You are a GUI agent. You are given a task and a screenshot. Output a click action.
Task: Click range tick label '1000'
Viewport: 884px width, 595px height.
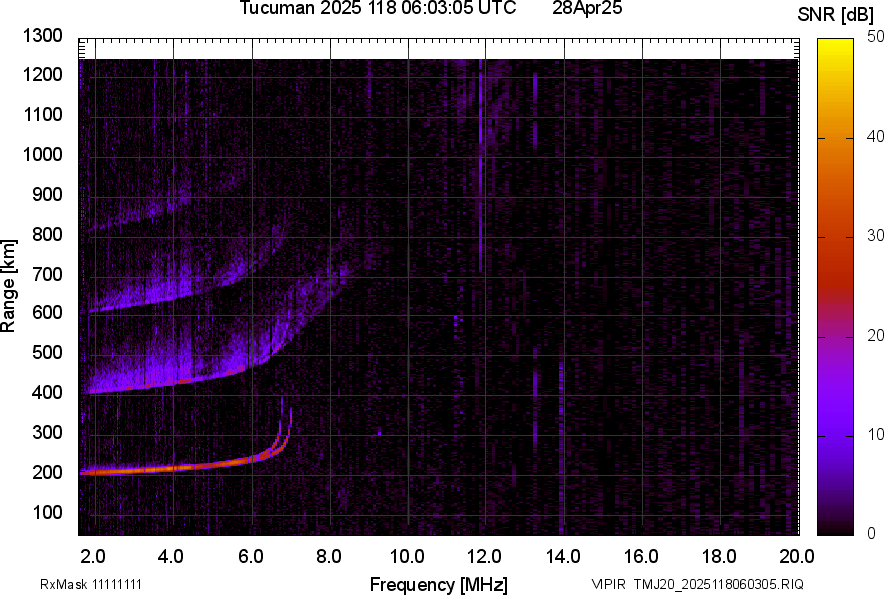pyautogui.click(x=42, y=154)
